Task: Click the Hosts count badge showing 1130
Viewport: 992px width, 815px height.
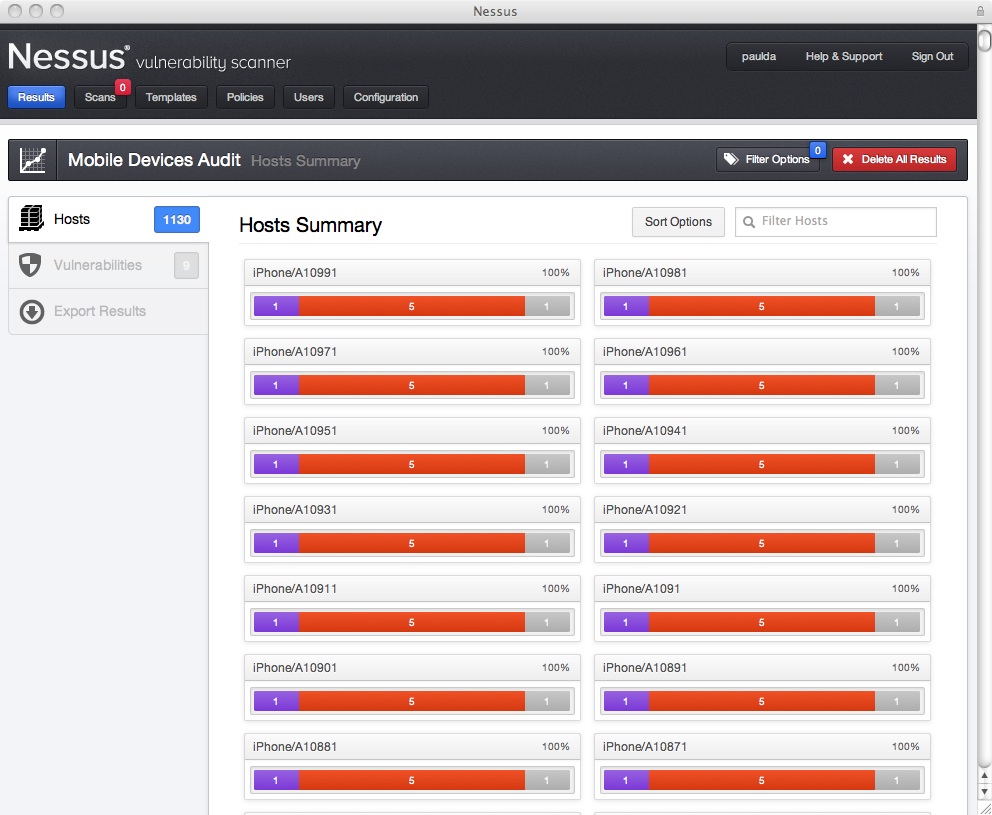Action: click(176, 219)
